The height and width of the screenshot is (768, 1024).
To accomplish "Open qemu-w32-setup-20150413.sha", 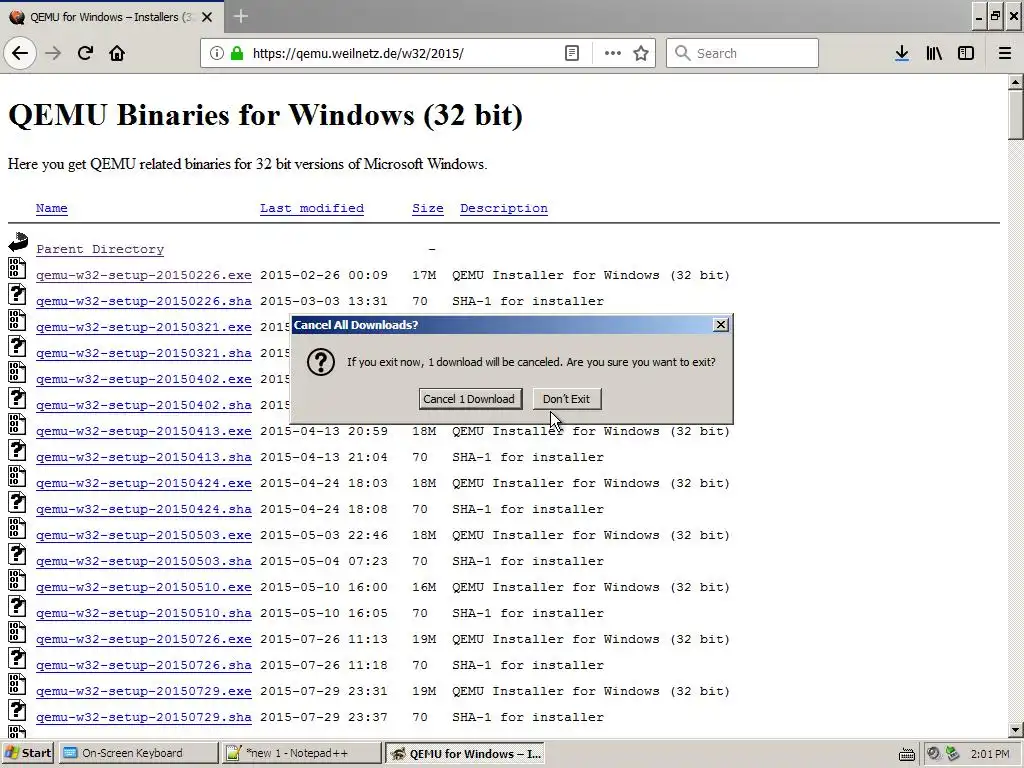I will pos(144,457).
